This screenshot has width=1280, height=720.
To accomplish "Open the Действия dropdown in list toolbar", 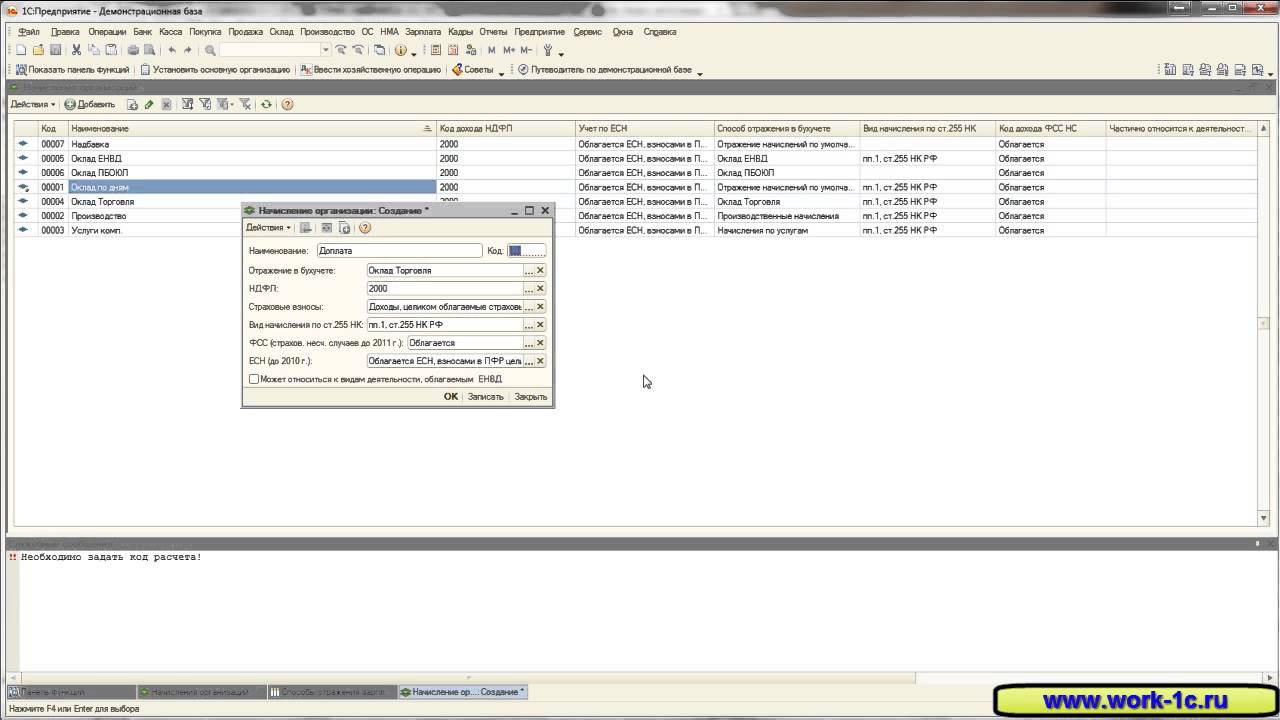I will (33, 104).
